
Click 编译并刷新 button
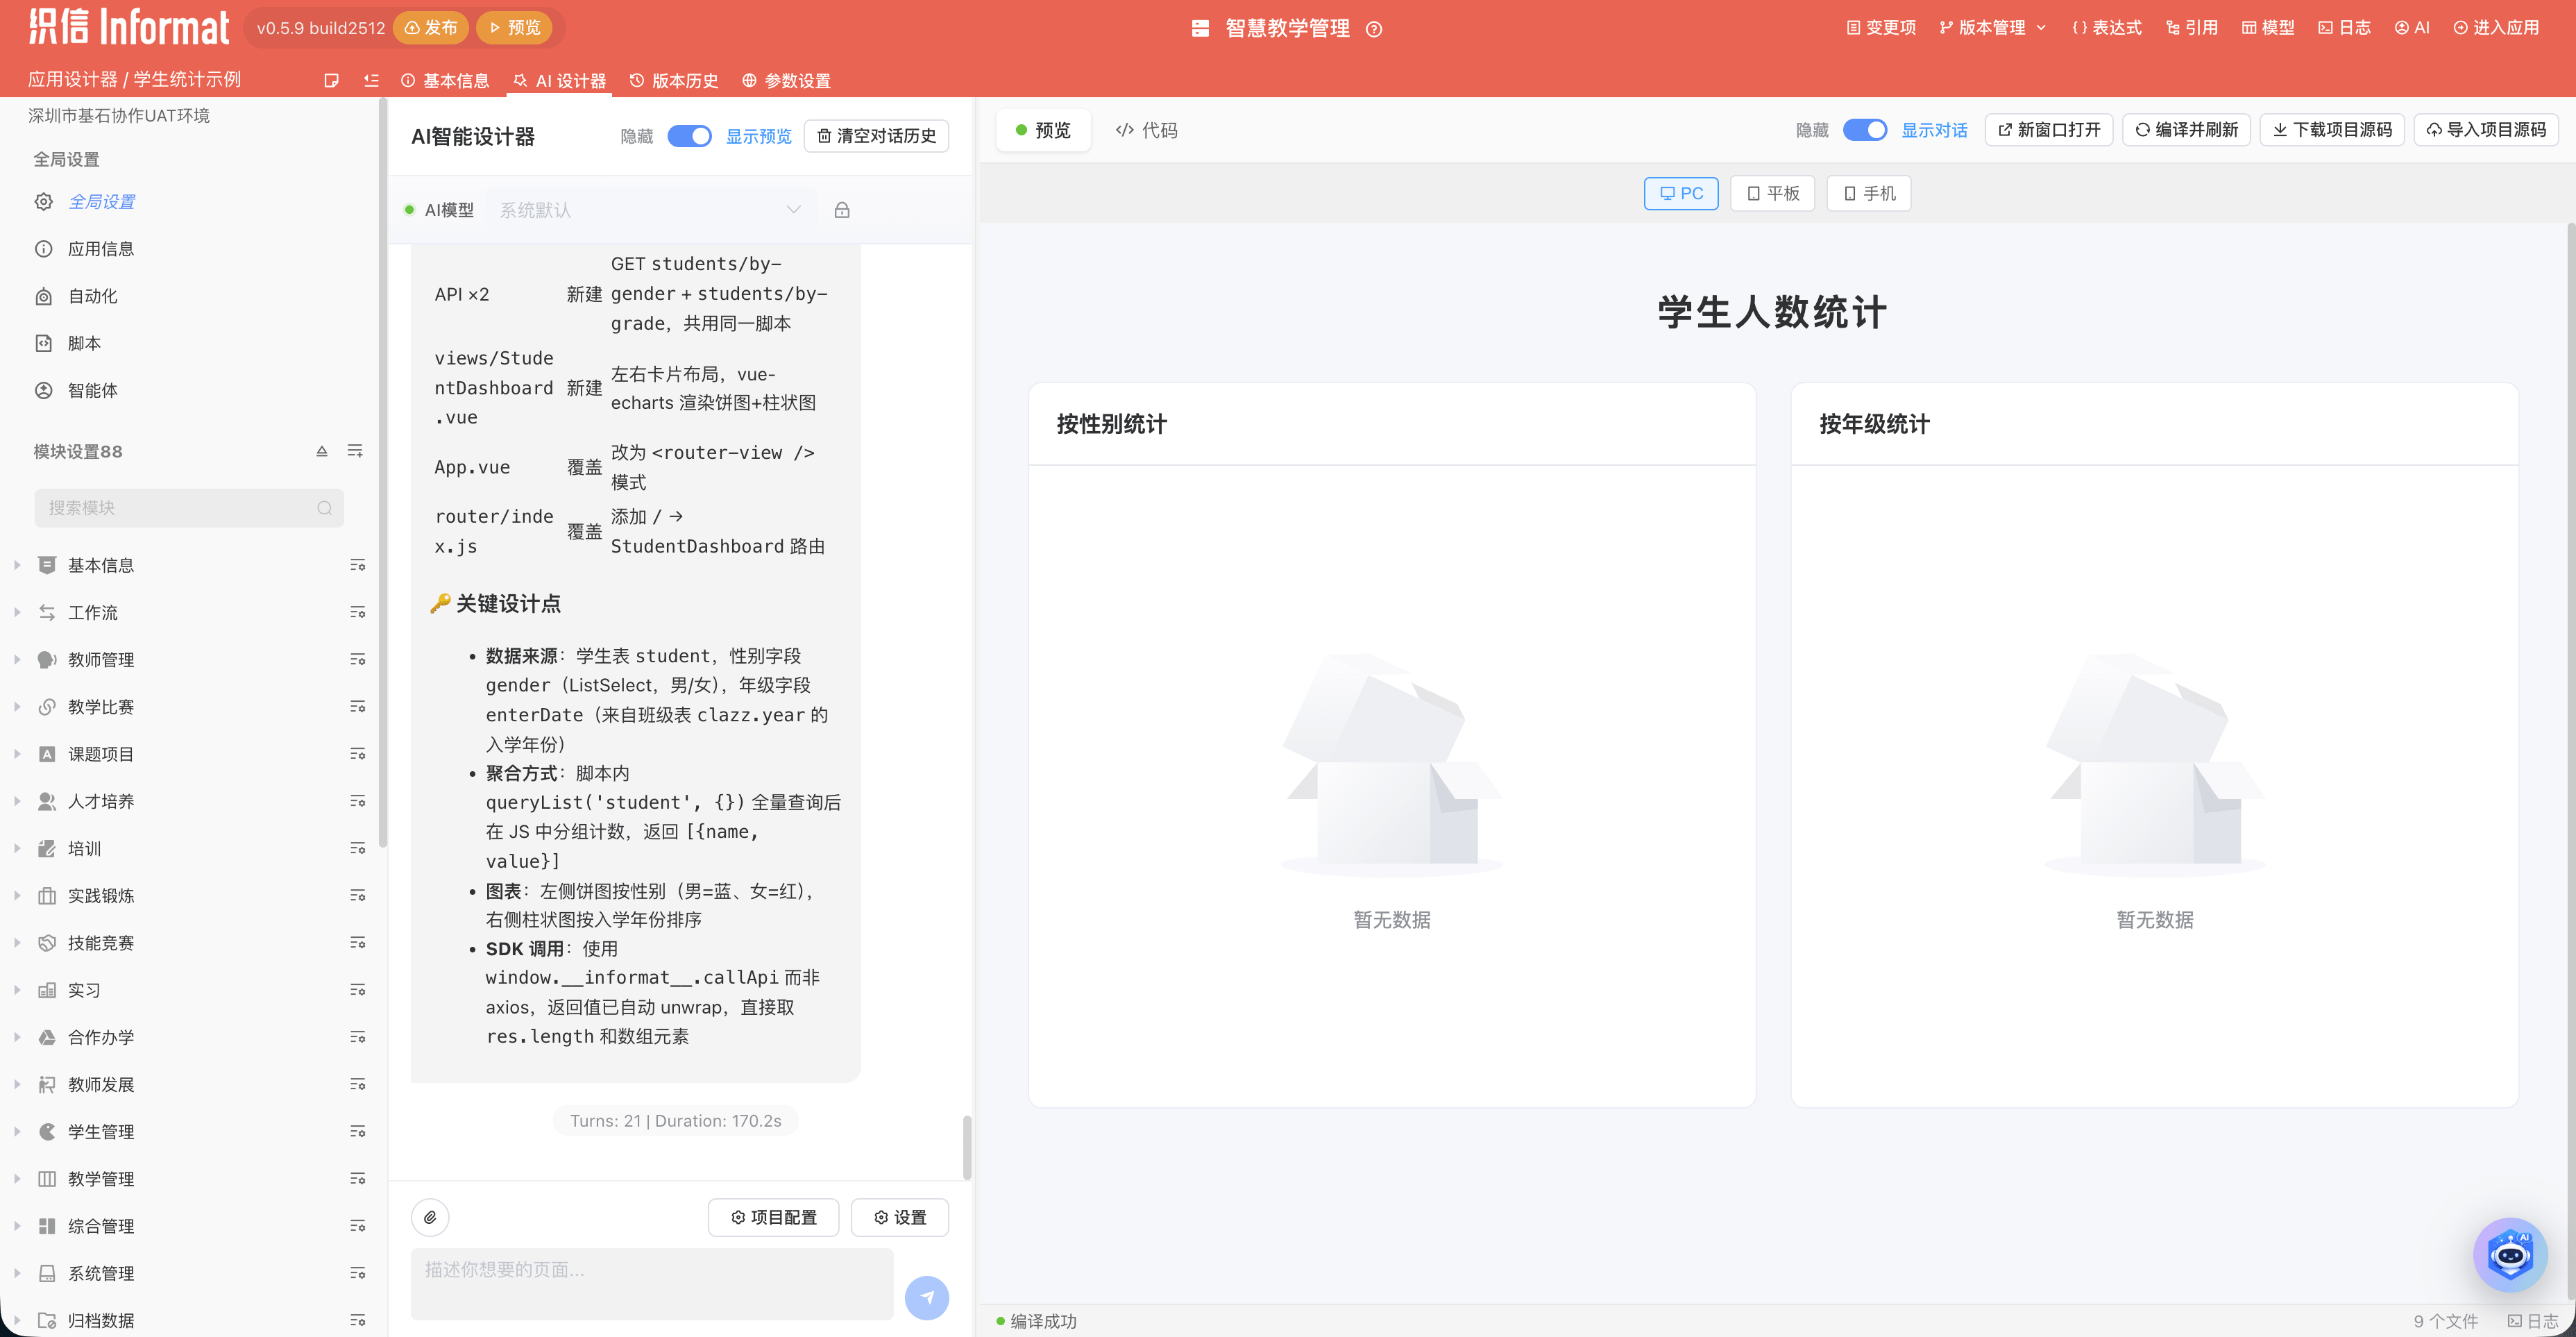click(x=2187, y=130)
